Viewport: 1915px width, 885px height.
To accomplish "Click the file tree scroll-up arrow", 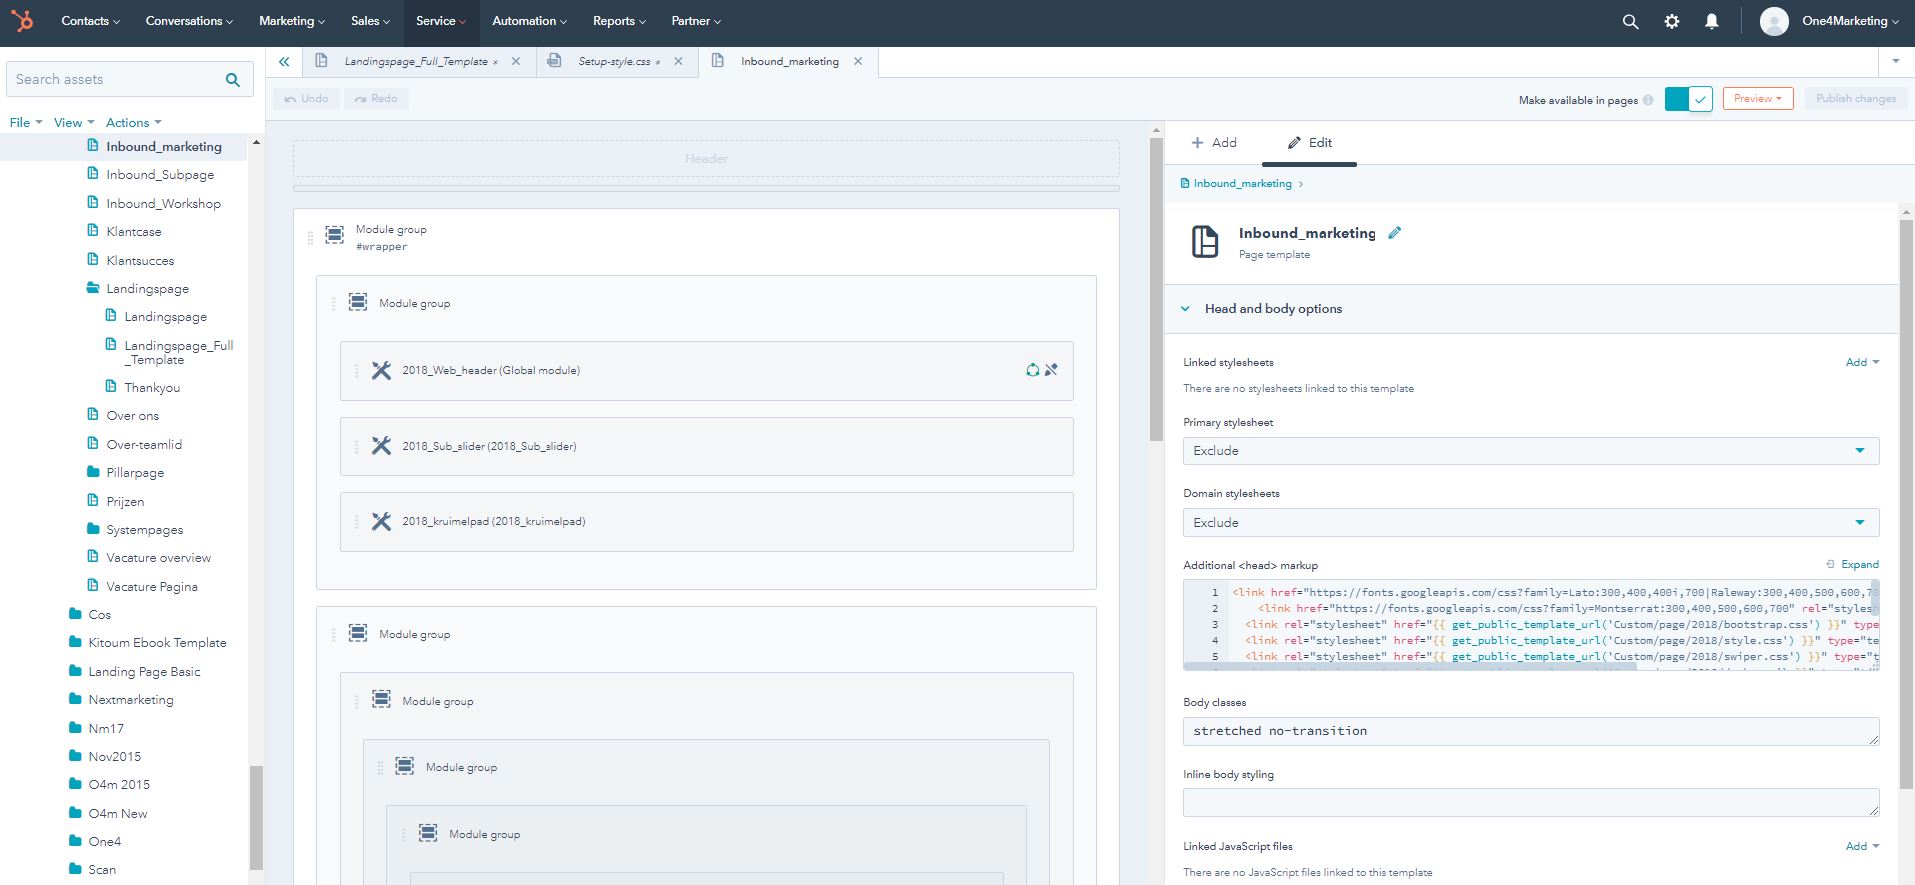I will [x=256, y=143].
